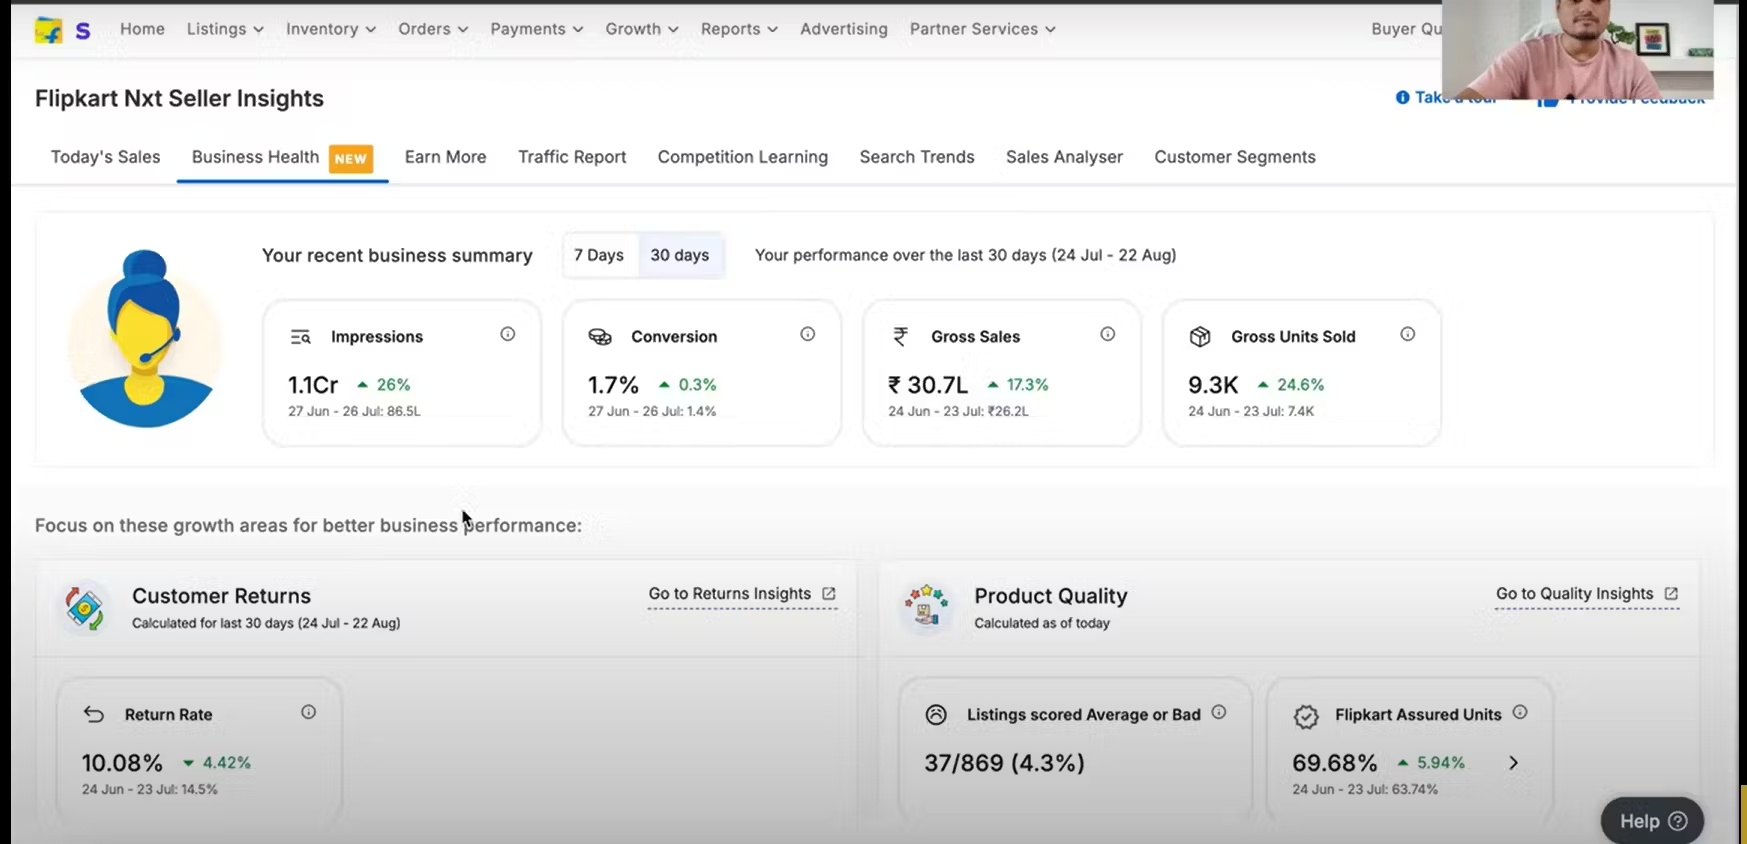Click the Flipkart seller logo icon
The width and height of the screenshot is (1747, 844).
pos(49,30)
